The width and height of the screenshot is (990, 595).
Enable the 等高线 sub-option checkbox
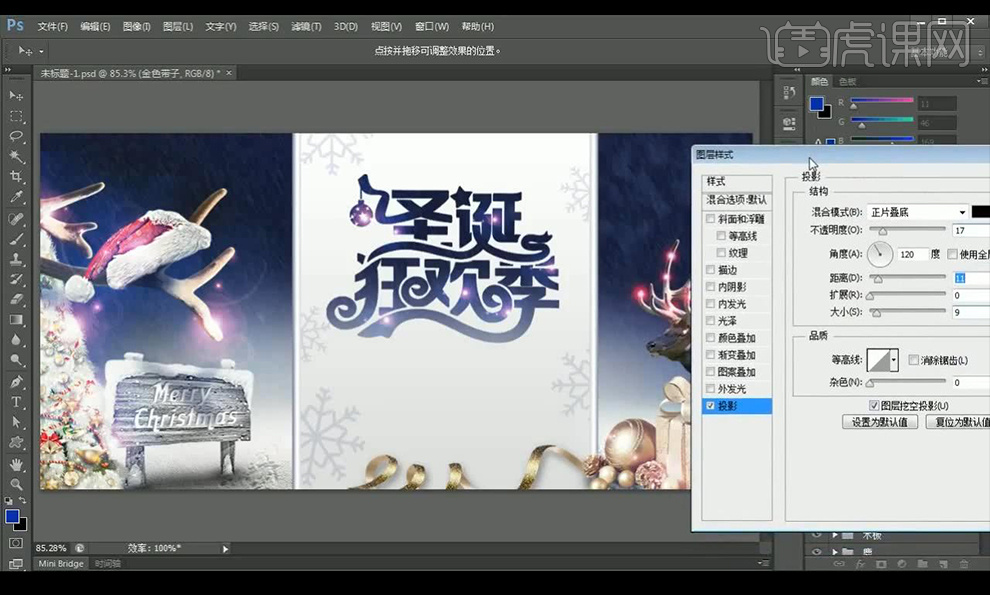click(721, 236)
